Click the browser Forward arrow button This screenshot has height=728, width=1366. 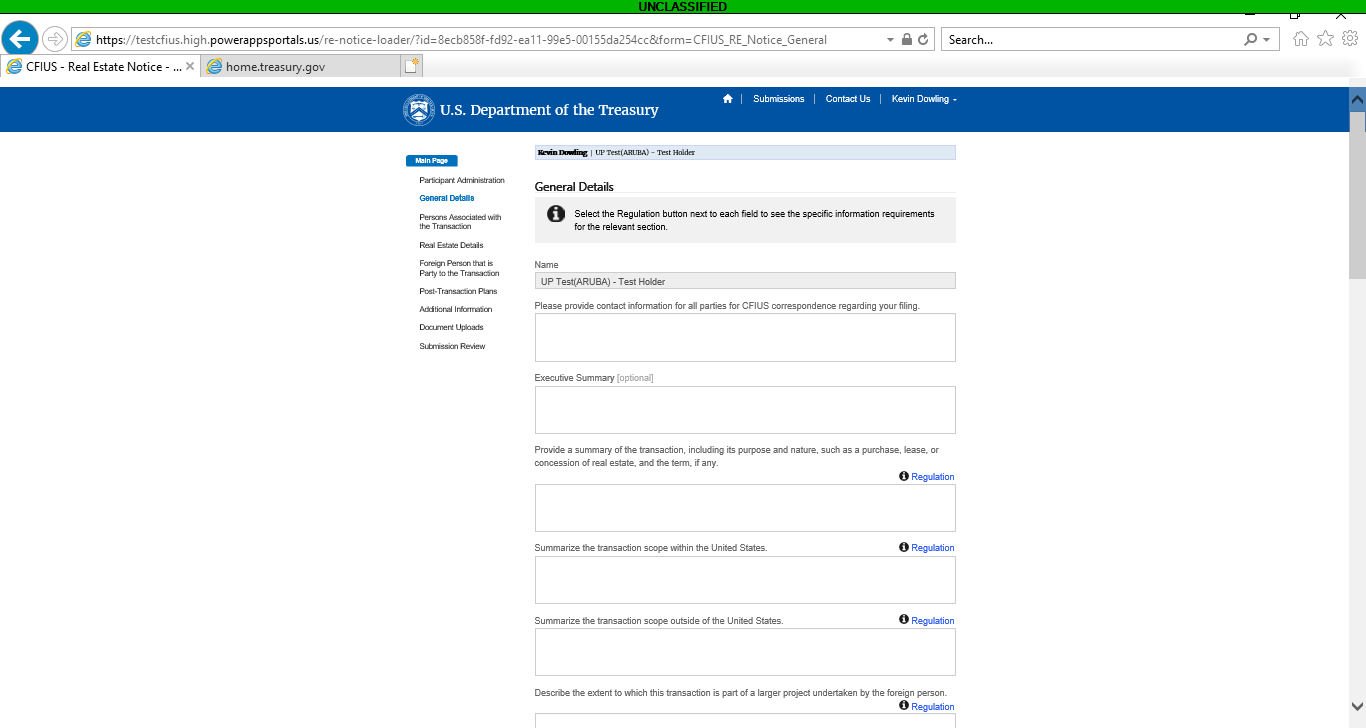point(54,39)
